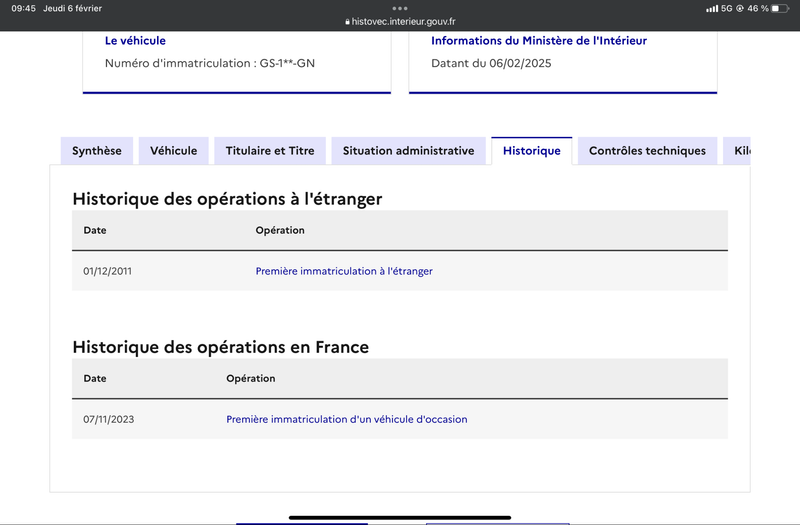Click the Historique des opérations à l'étranger heading
Viewport: 800px width, 525px height.
tap(227, 198)
